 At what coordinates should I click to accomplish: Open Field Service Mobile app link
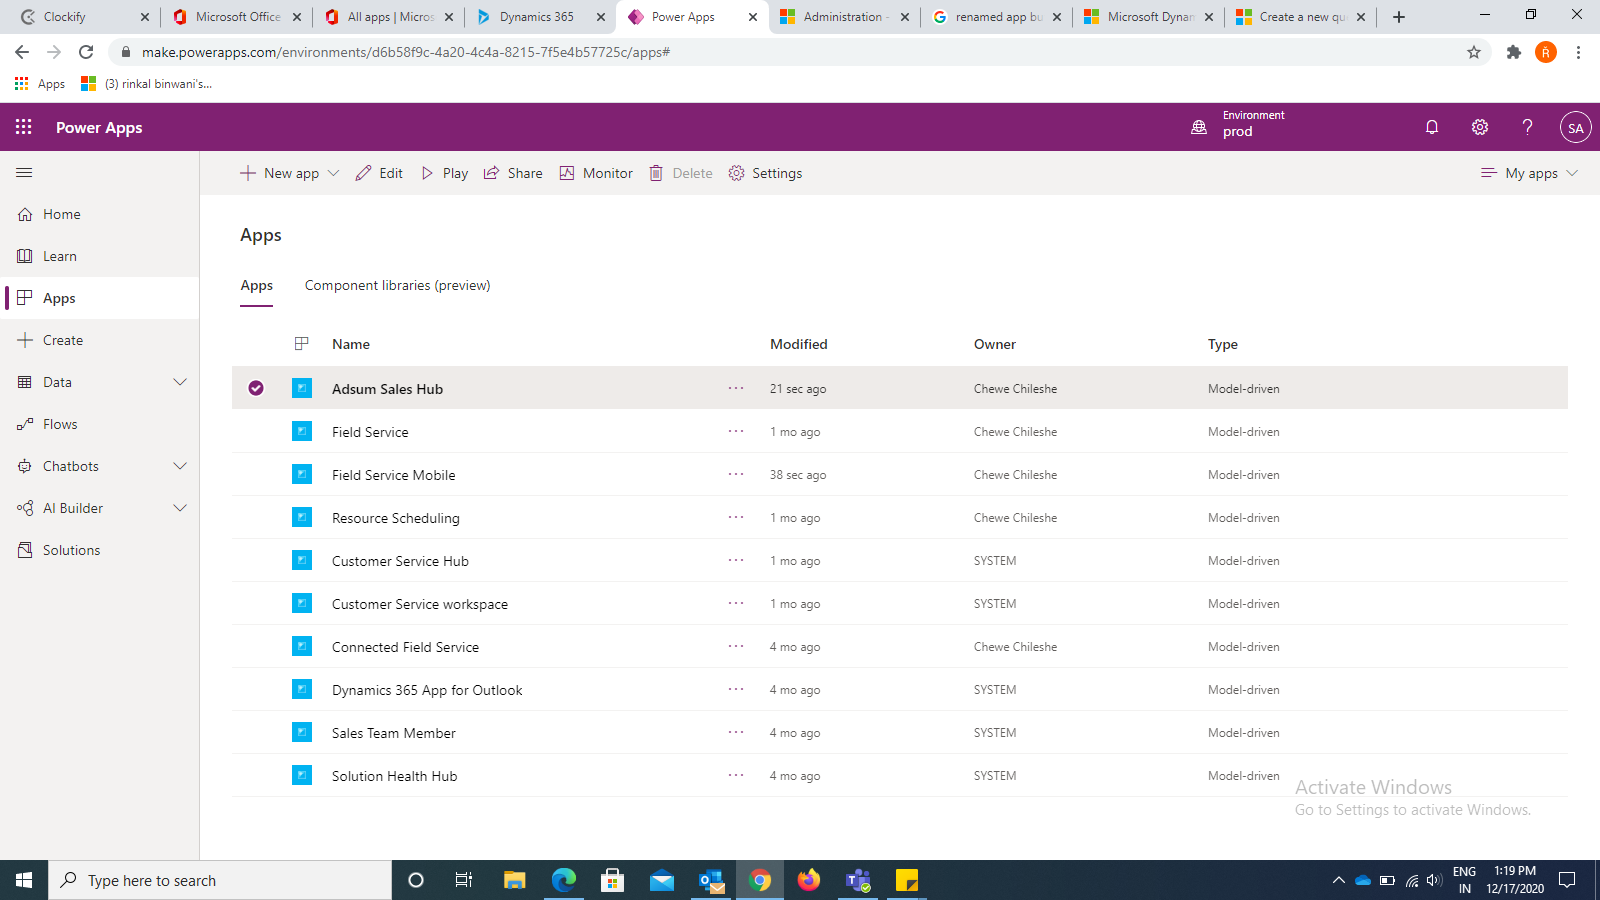pos(394,475)
